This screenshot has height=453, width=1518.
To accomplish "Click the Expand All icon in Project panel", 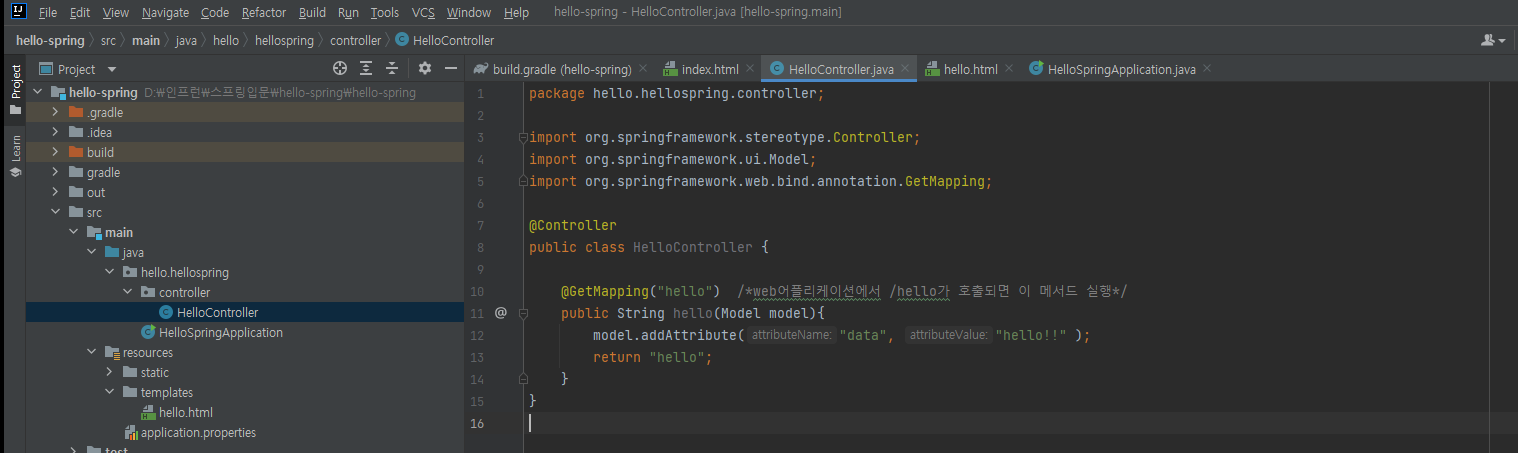I will 366,68.
